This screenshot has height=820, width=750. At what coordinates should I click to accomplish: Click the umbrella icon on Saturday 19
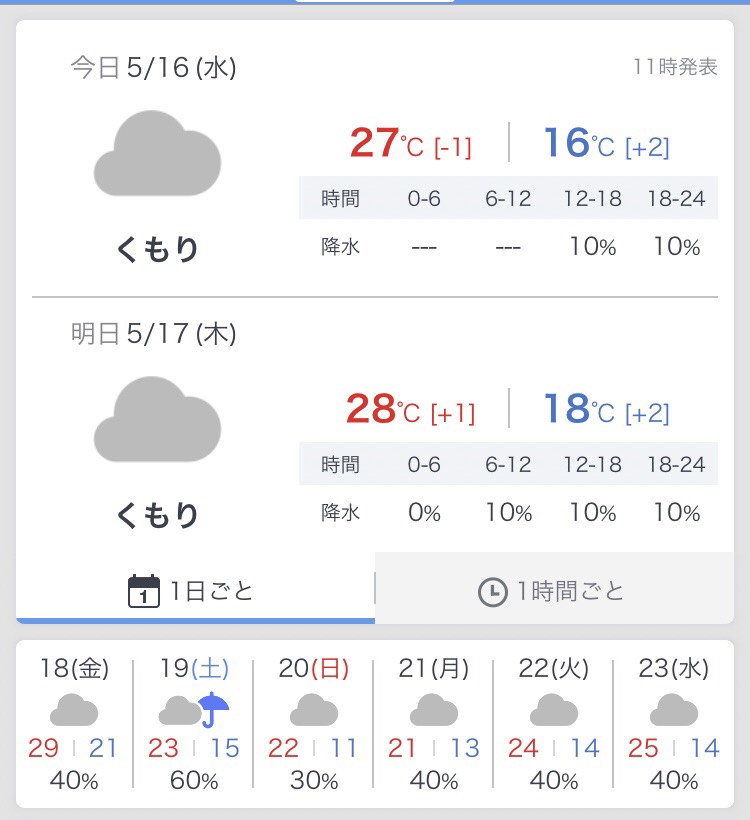(x=215, y=710)
